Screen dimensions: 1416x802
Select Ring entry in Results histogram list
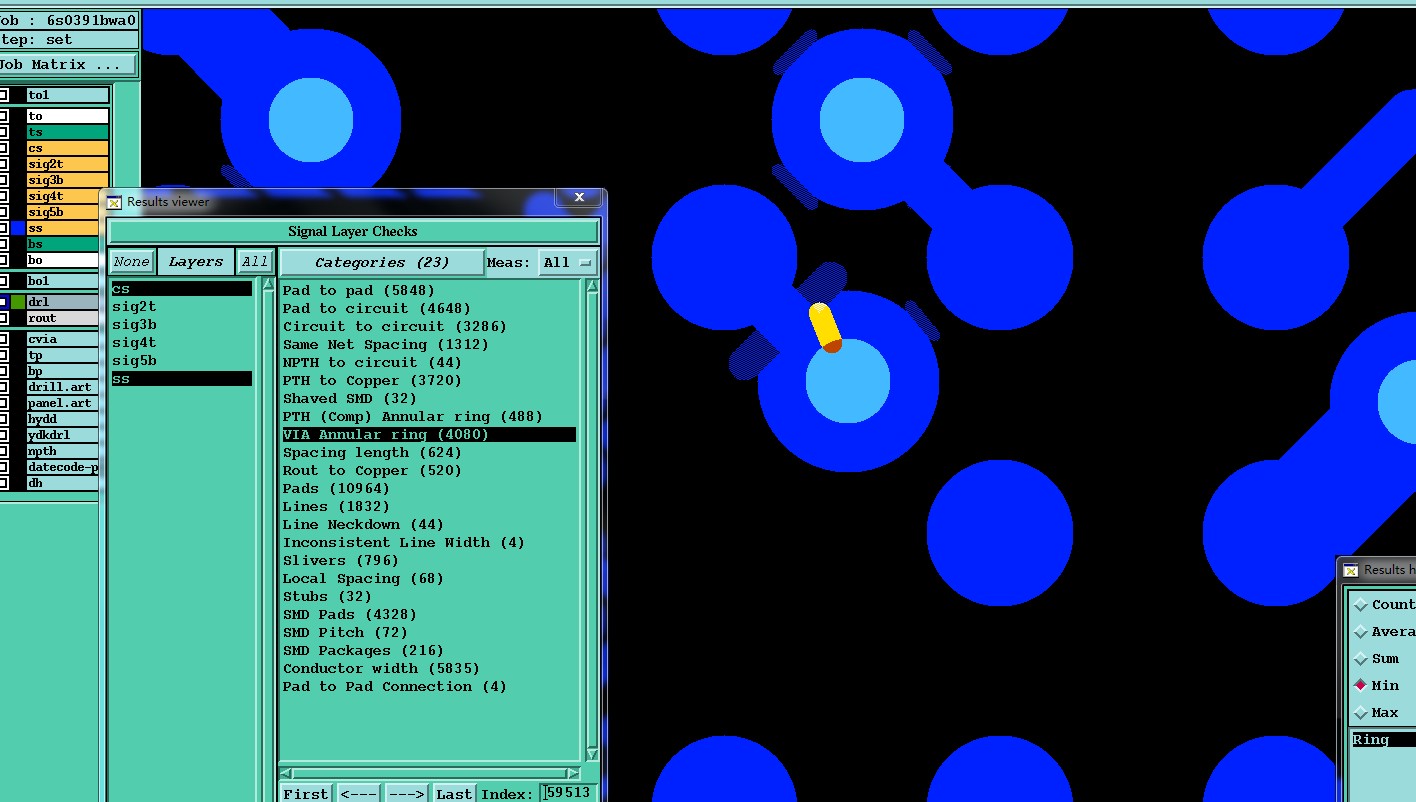point(1383,740)
